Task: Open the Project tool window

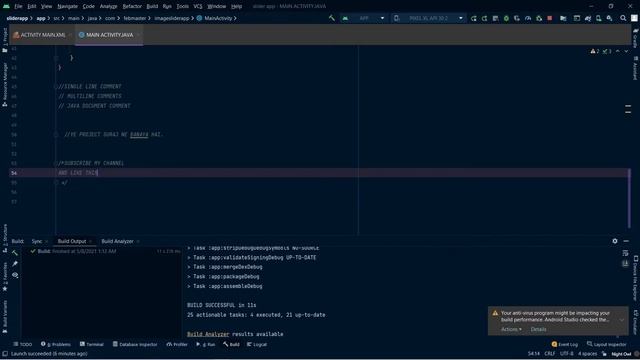Action: pos(4,40)
